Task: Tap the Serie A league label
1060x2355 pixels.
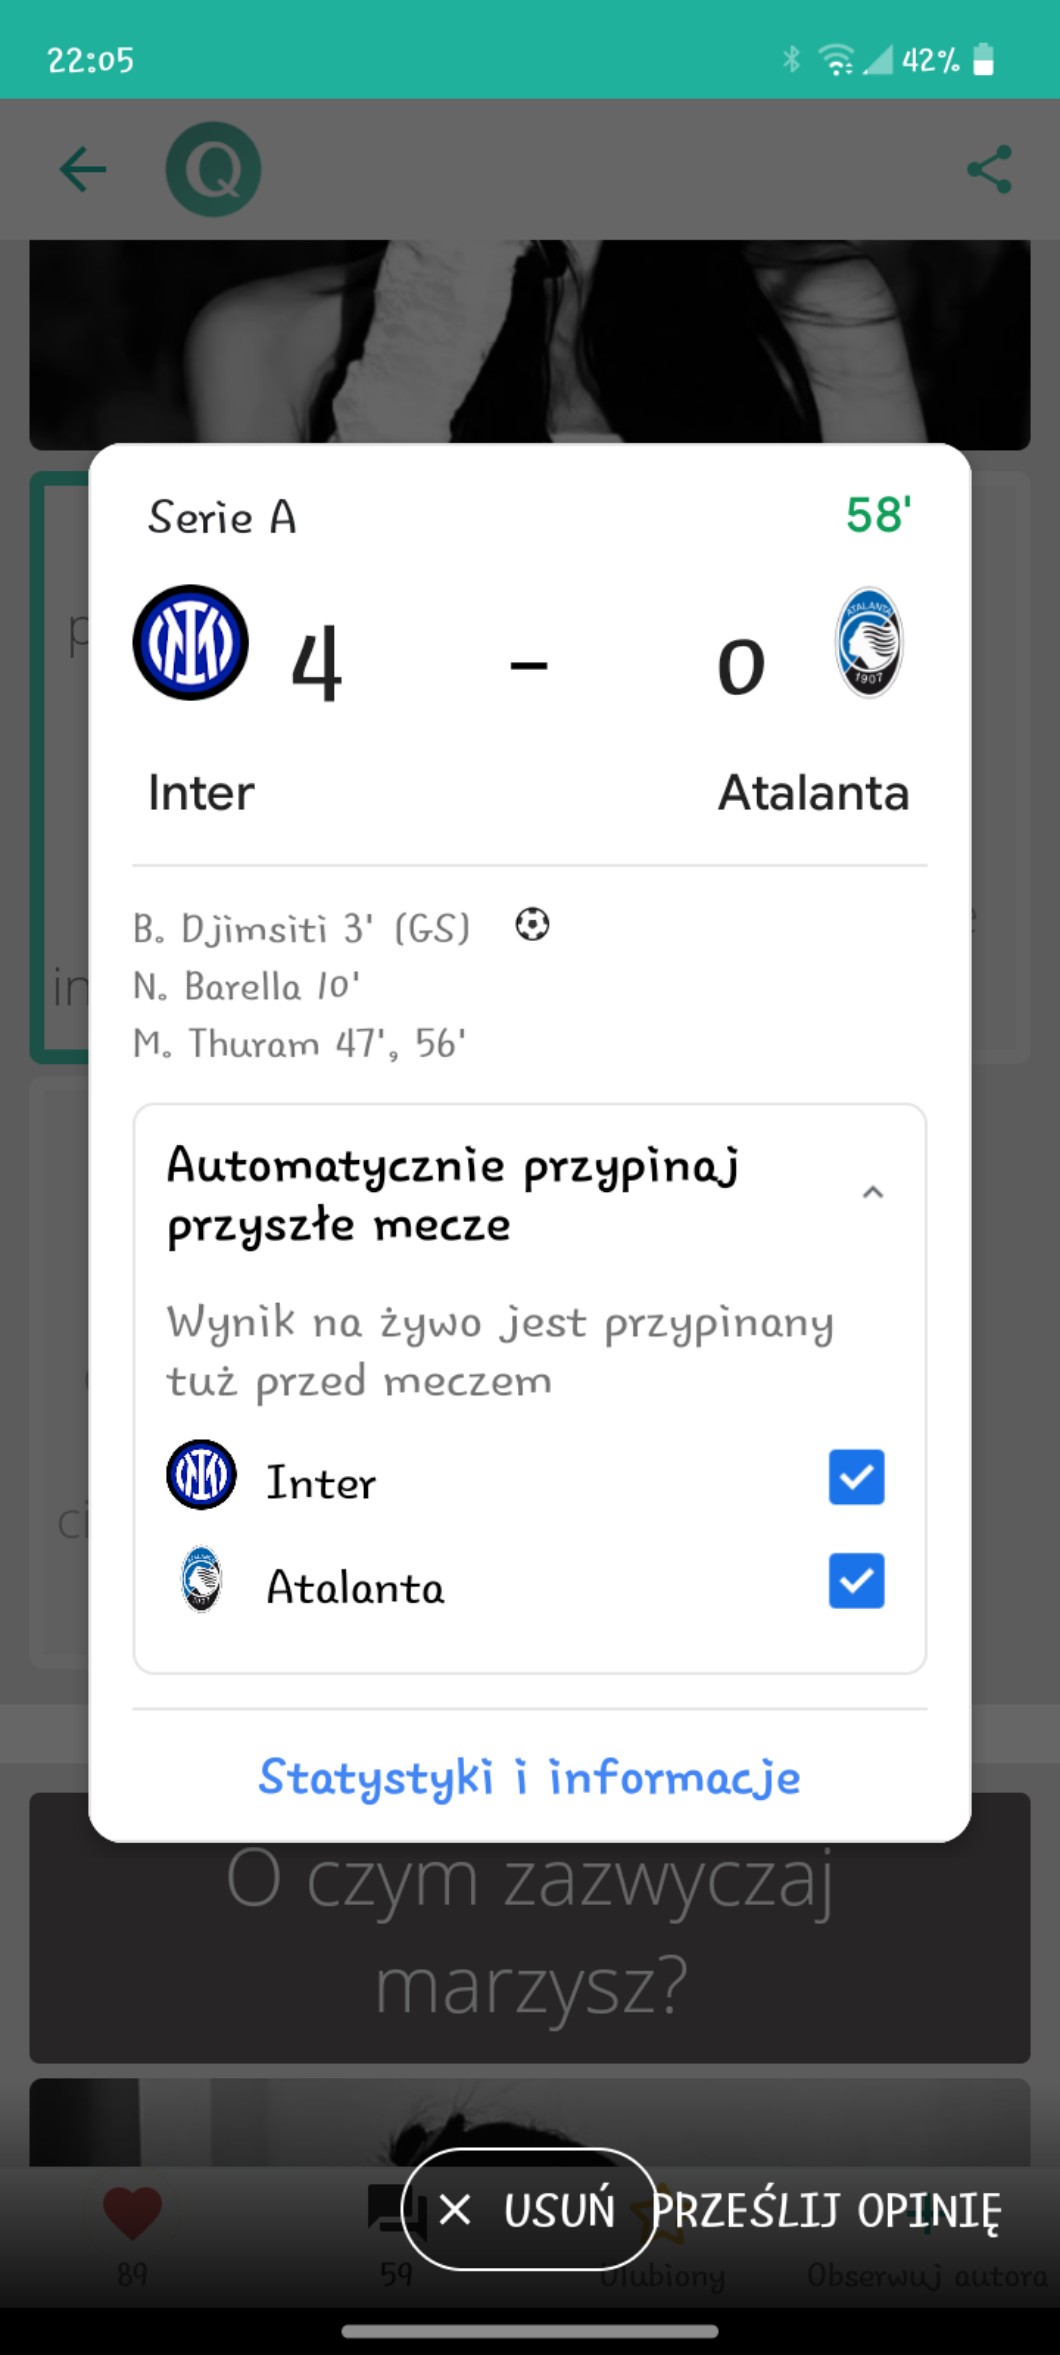Action: pos(222,518)
